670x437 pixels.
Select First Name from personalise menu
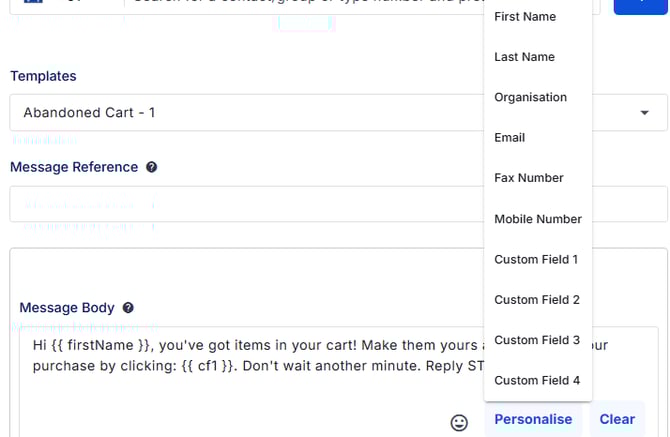pos(525,17)
